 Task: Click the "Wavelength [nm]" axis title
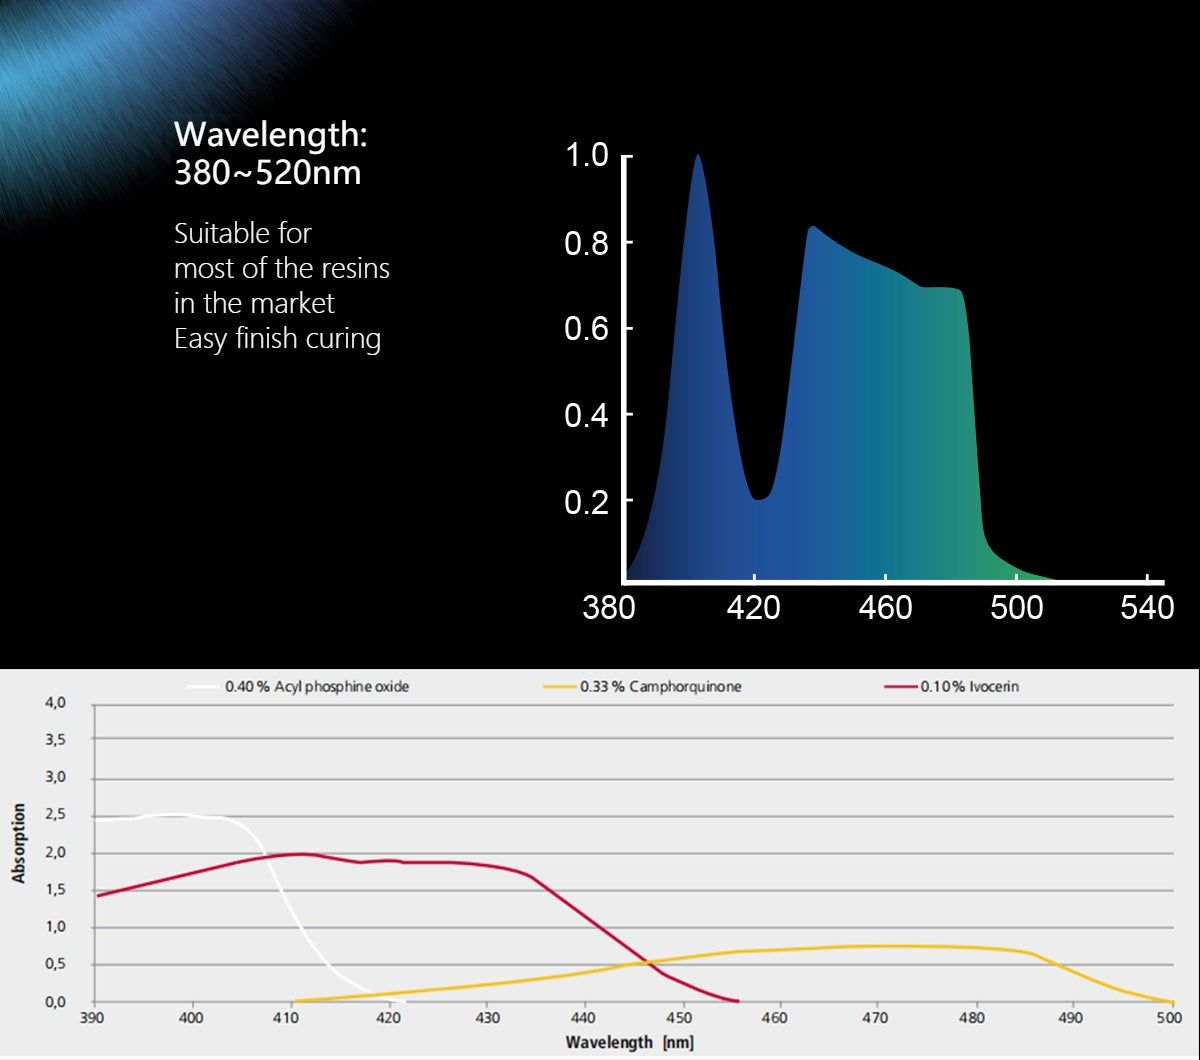pos(629,1042)
